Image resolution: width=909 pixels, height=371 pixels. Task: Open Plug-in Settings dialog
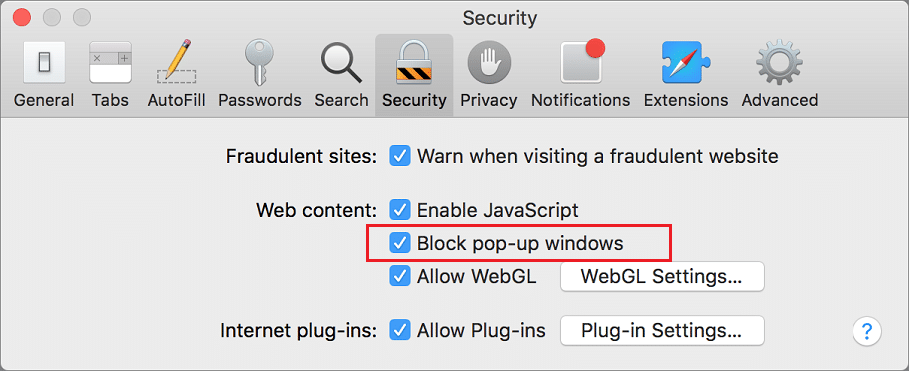tap(662, 330)
